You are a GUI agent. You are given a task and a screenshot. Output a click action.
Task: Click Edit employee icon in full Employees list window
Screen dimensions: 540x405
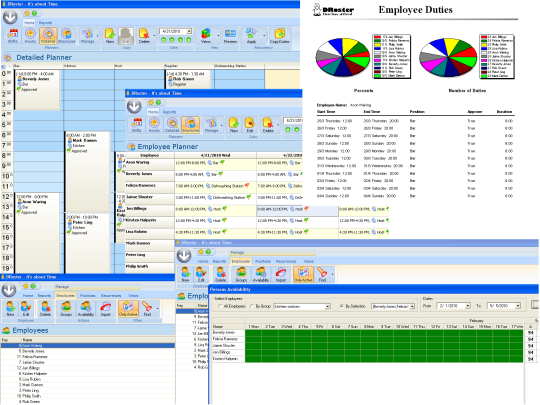click(x=26, y=309)
